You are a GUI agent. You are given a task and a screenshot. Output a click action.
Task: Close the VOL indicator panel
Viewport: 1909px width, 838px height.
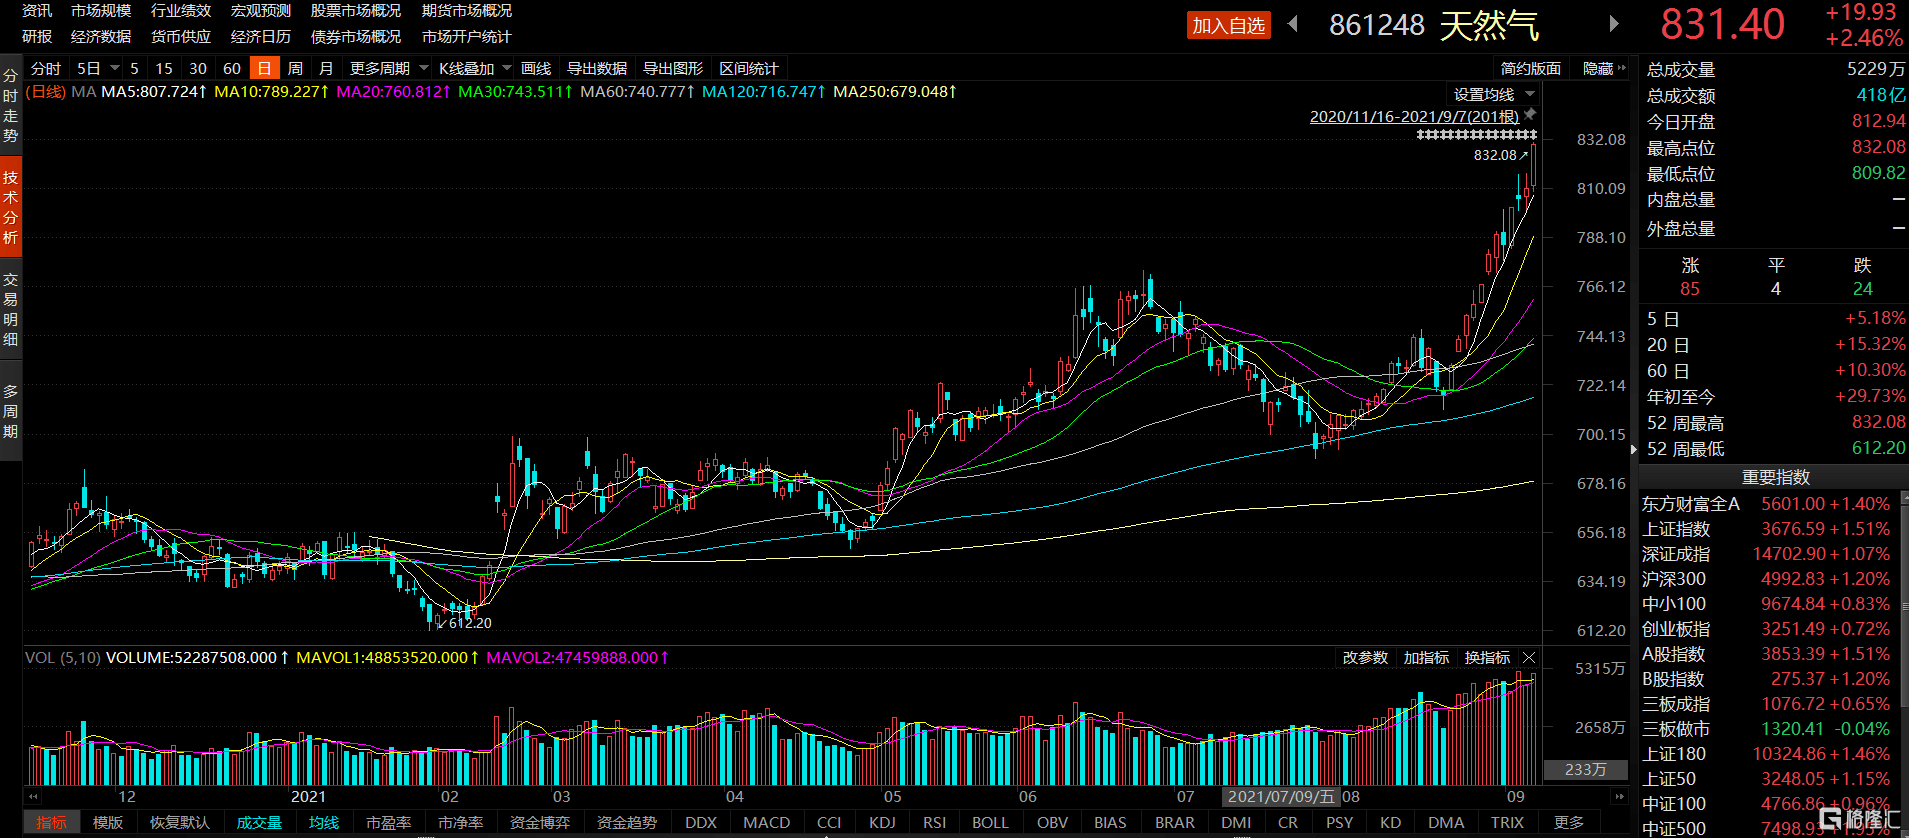[x=1528, y=657]
